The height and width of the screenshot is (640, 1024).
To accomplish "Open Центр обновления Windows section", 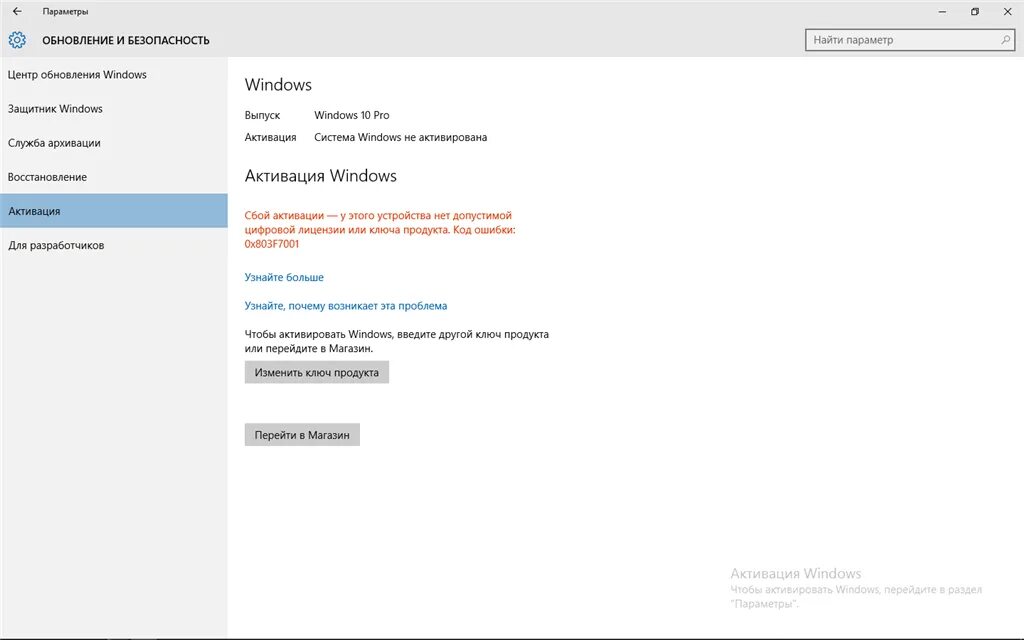I will tap(114, 74).
